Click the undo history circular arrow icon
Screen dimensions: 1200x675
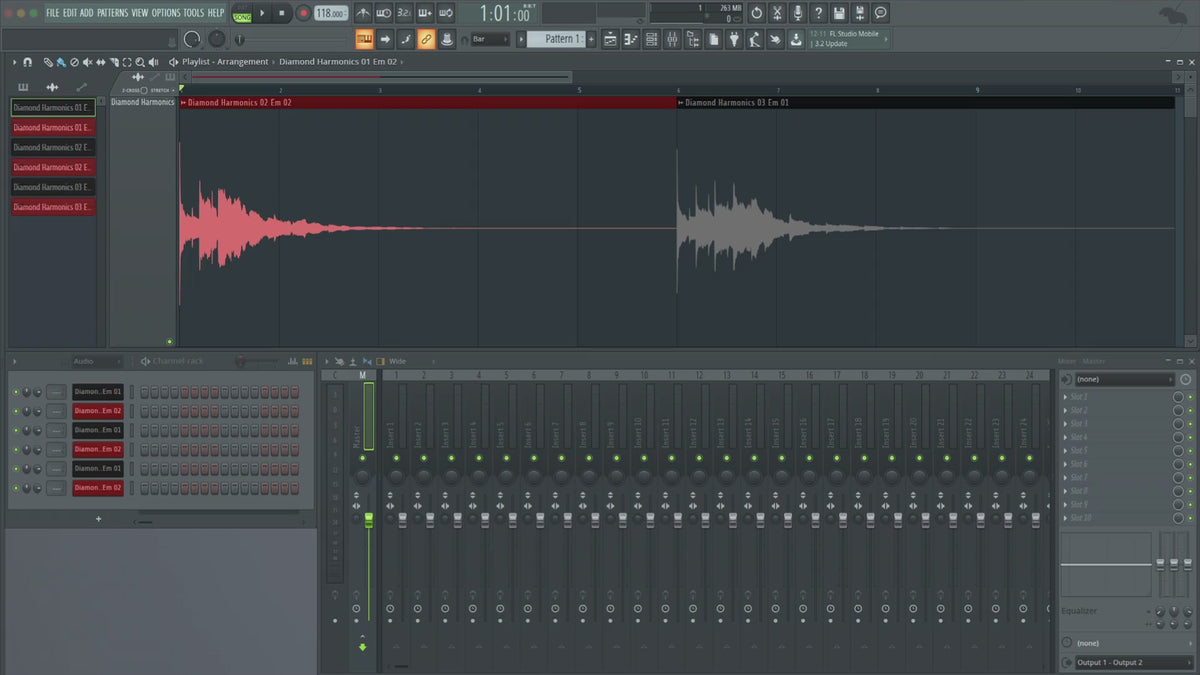(756, 13)
